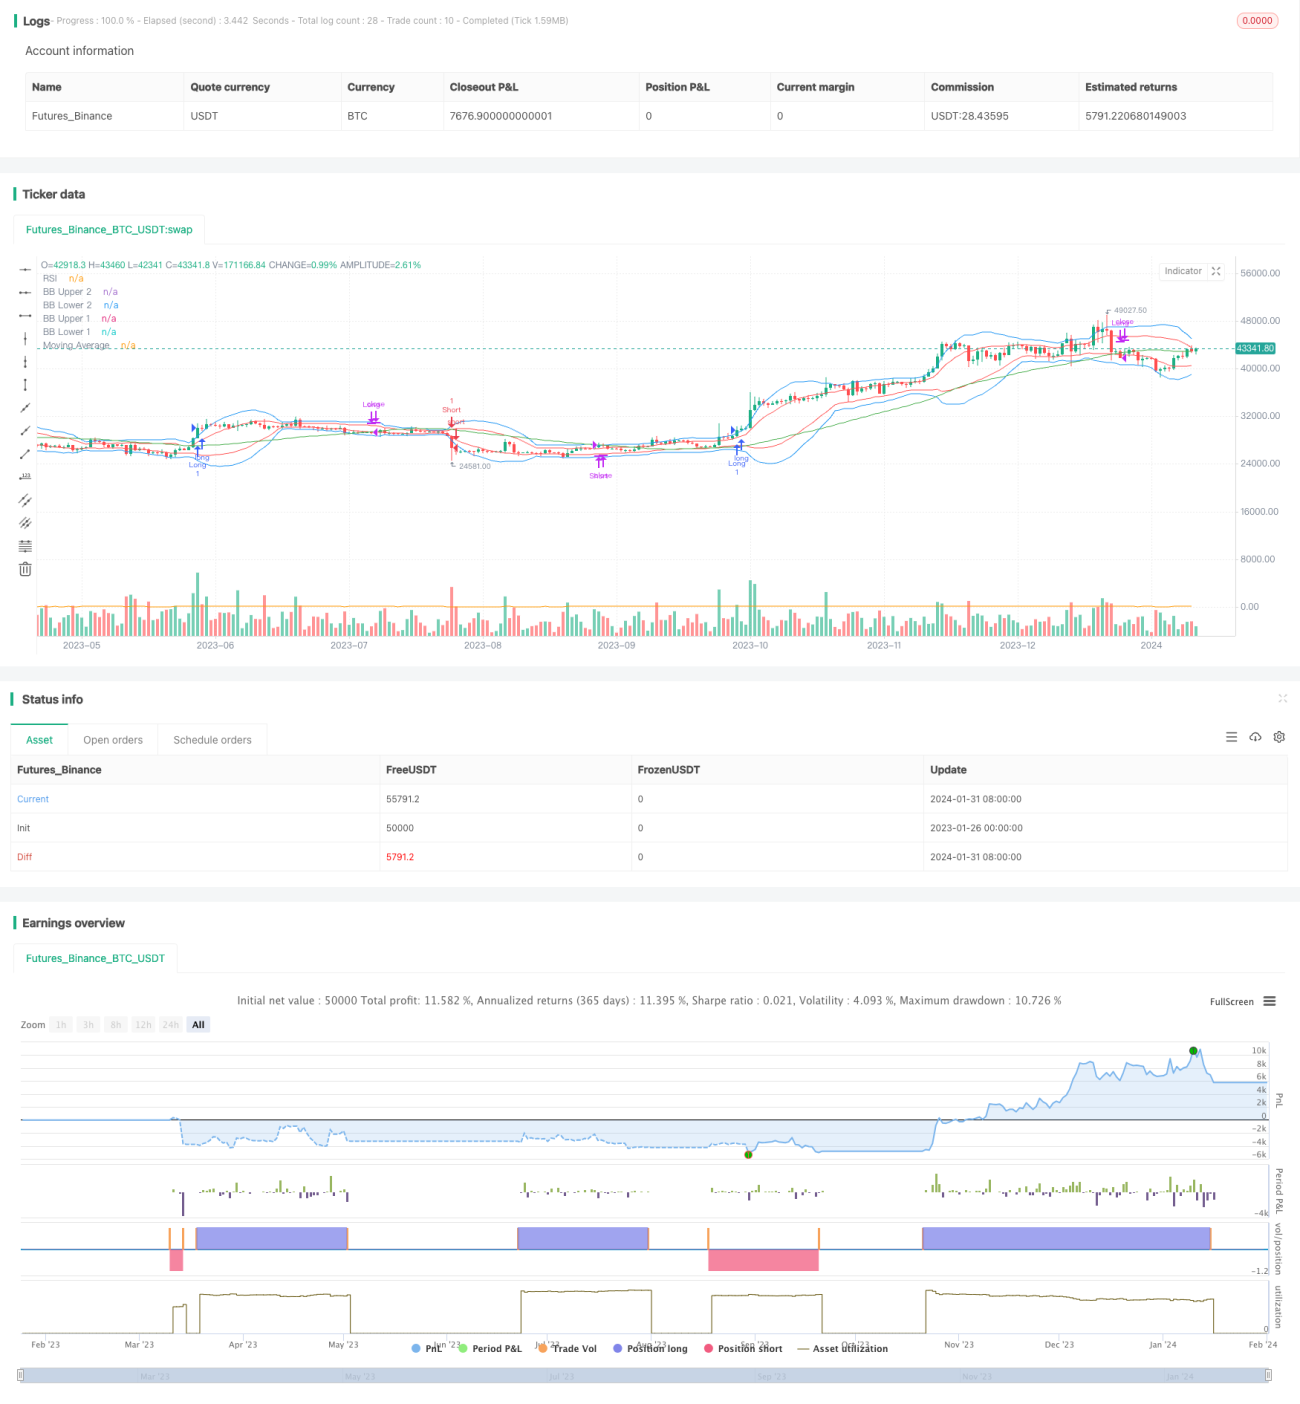Delete drawings with the trash can icon
1300x1404 pixels.
(x=25, y=569)
